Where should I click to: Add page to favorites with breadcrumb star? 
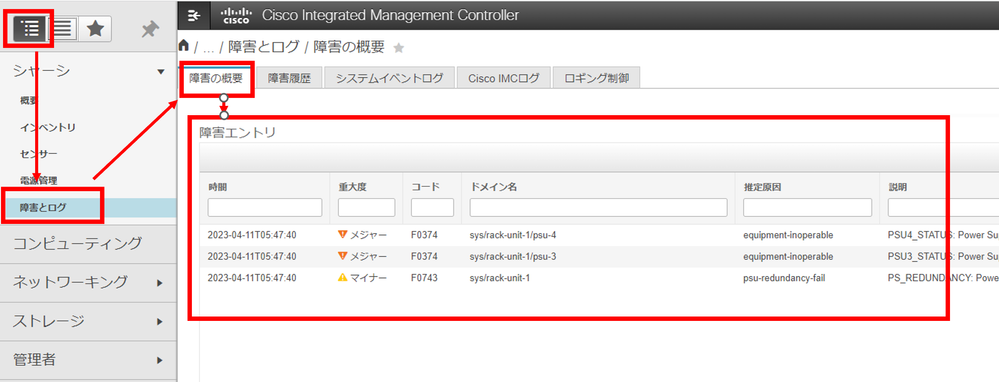pyautogui.click(x=399, y=48)
